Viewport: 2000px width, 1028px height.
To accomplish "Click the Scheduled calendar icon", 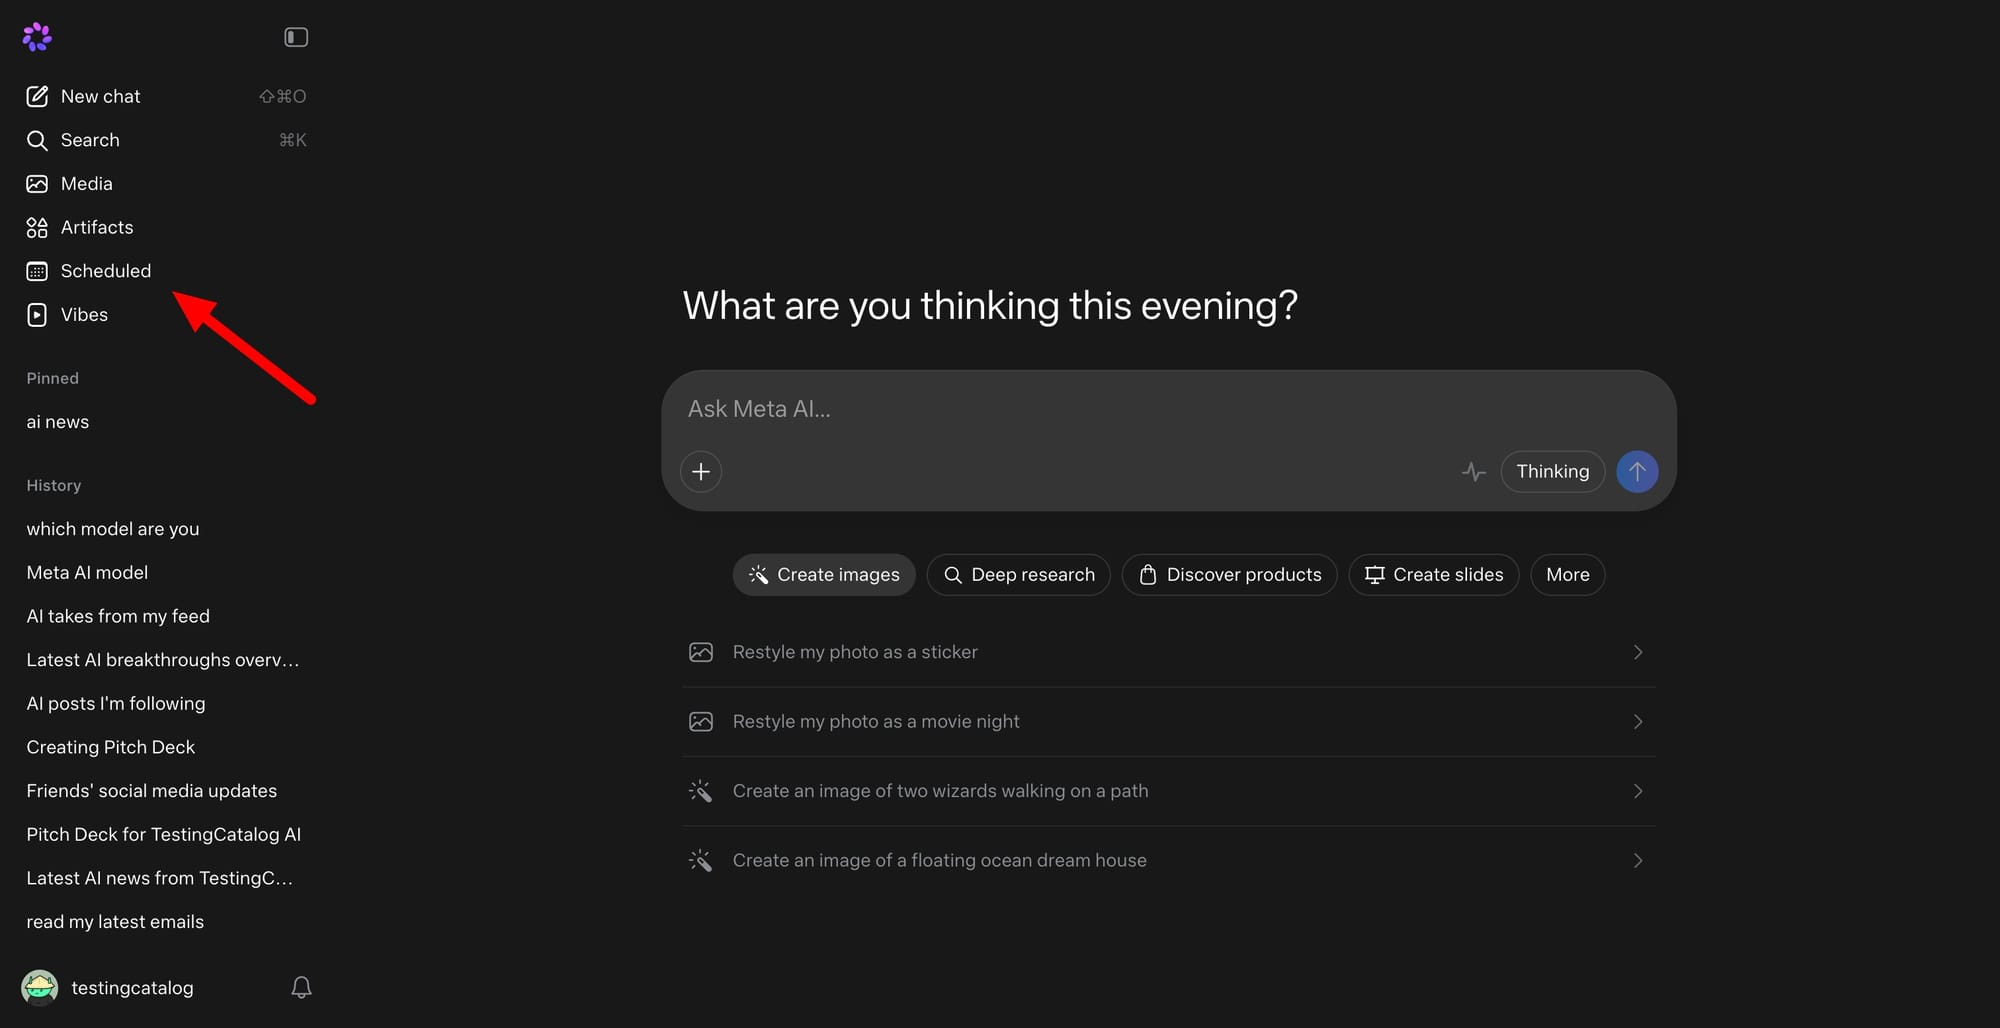I will pyautogui.click(x=37, y=271).
